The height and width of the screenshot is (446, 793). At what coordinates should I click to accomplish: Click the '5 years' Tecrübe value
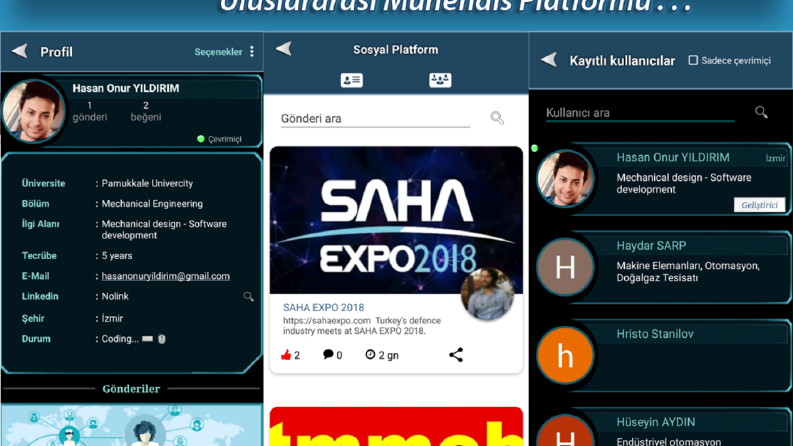[117, 256]
